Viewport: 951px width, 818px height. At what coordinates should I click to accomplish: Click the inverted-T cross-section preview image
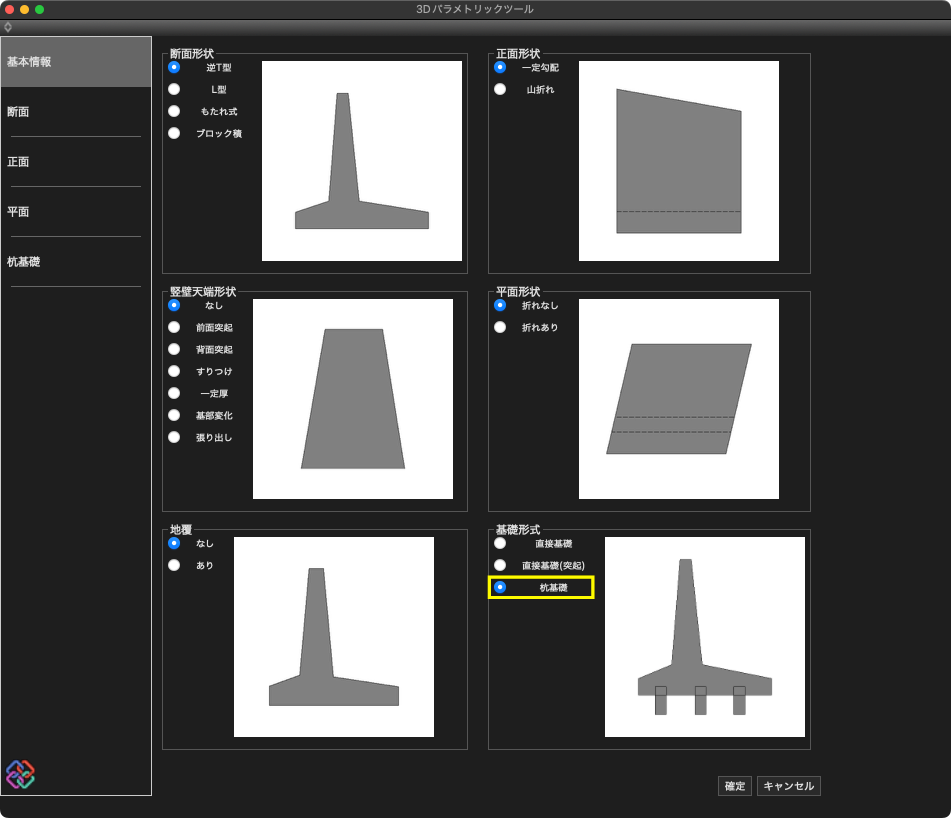(361, 161)
